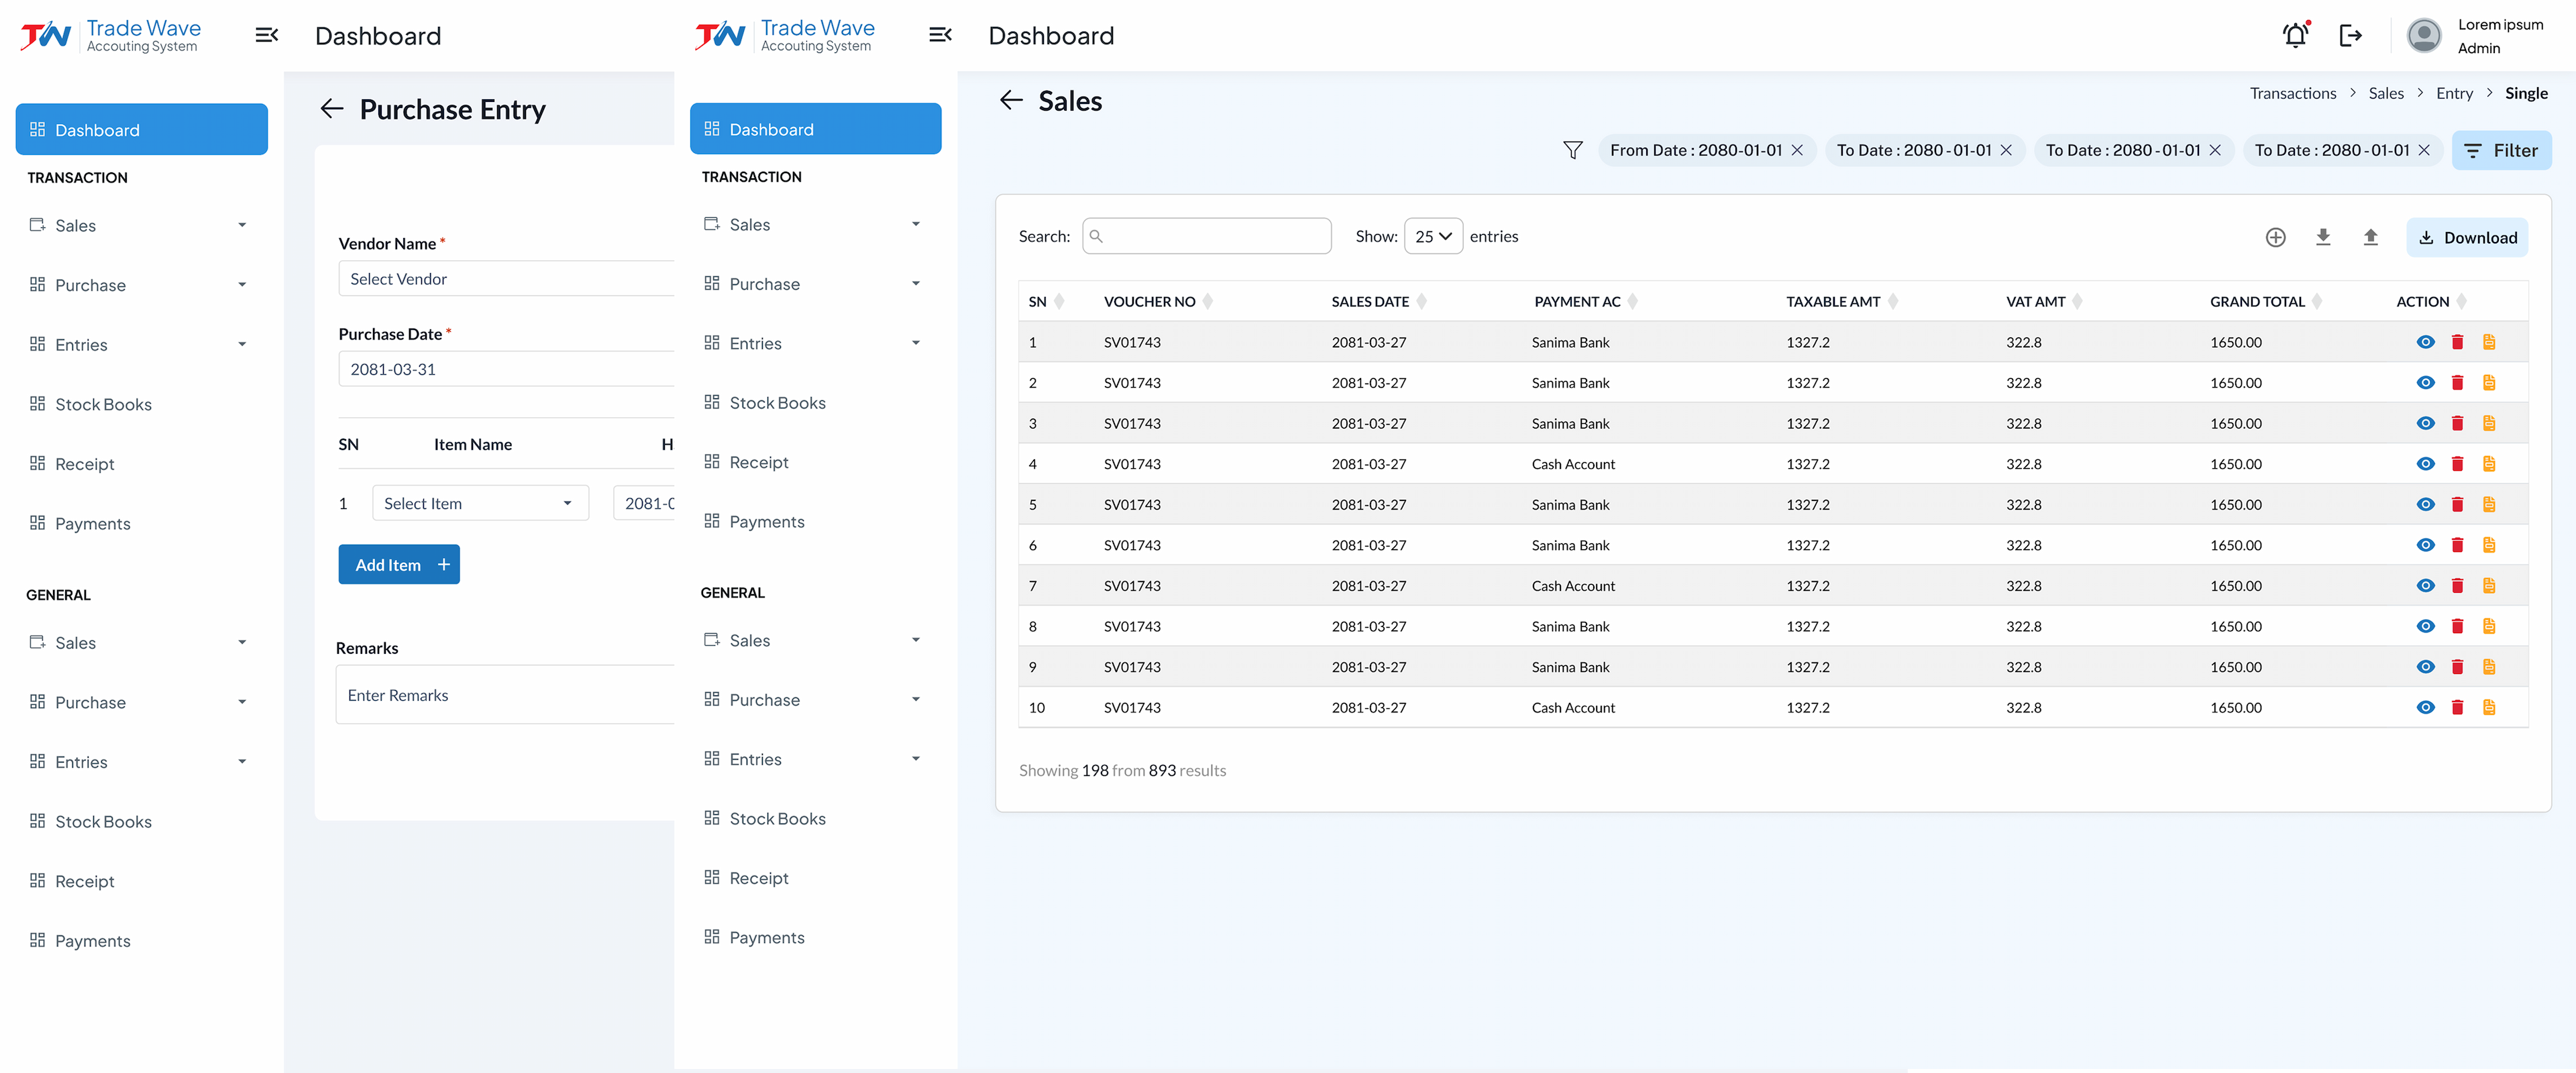
Task: Delete Sales row 8 with the trash icon
Action: [2457, 627]
